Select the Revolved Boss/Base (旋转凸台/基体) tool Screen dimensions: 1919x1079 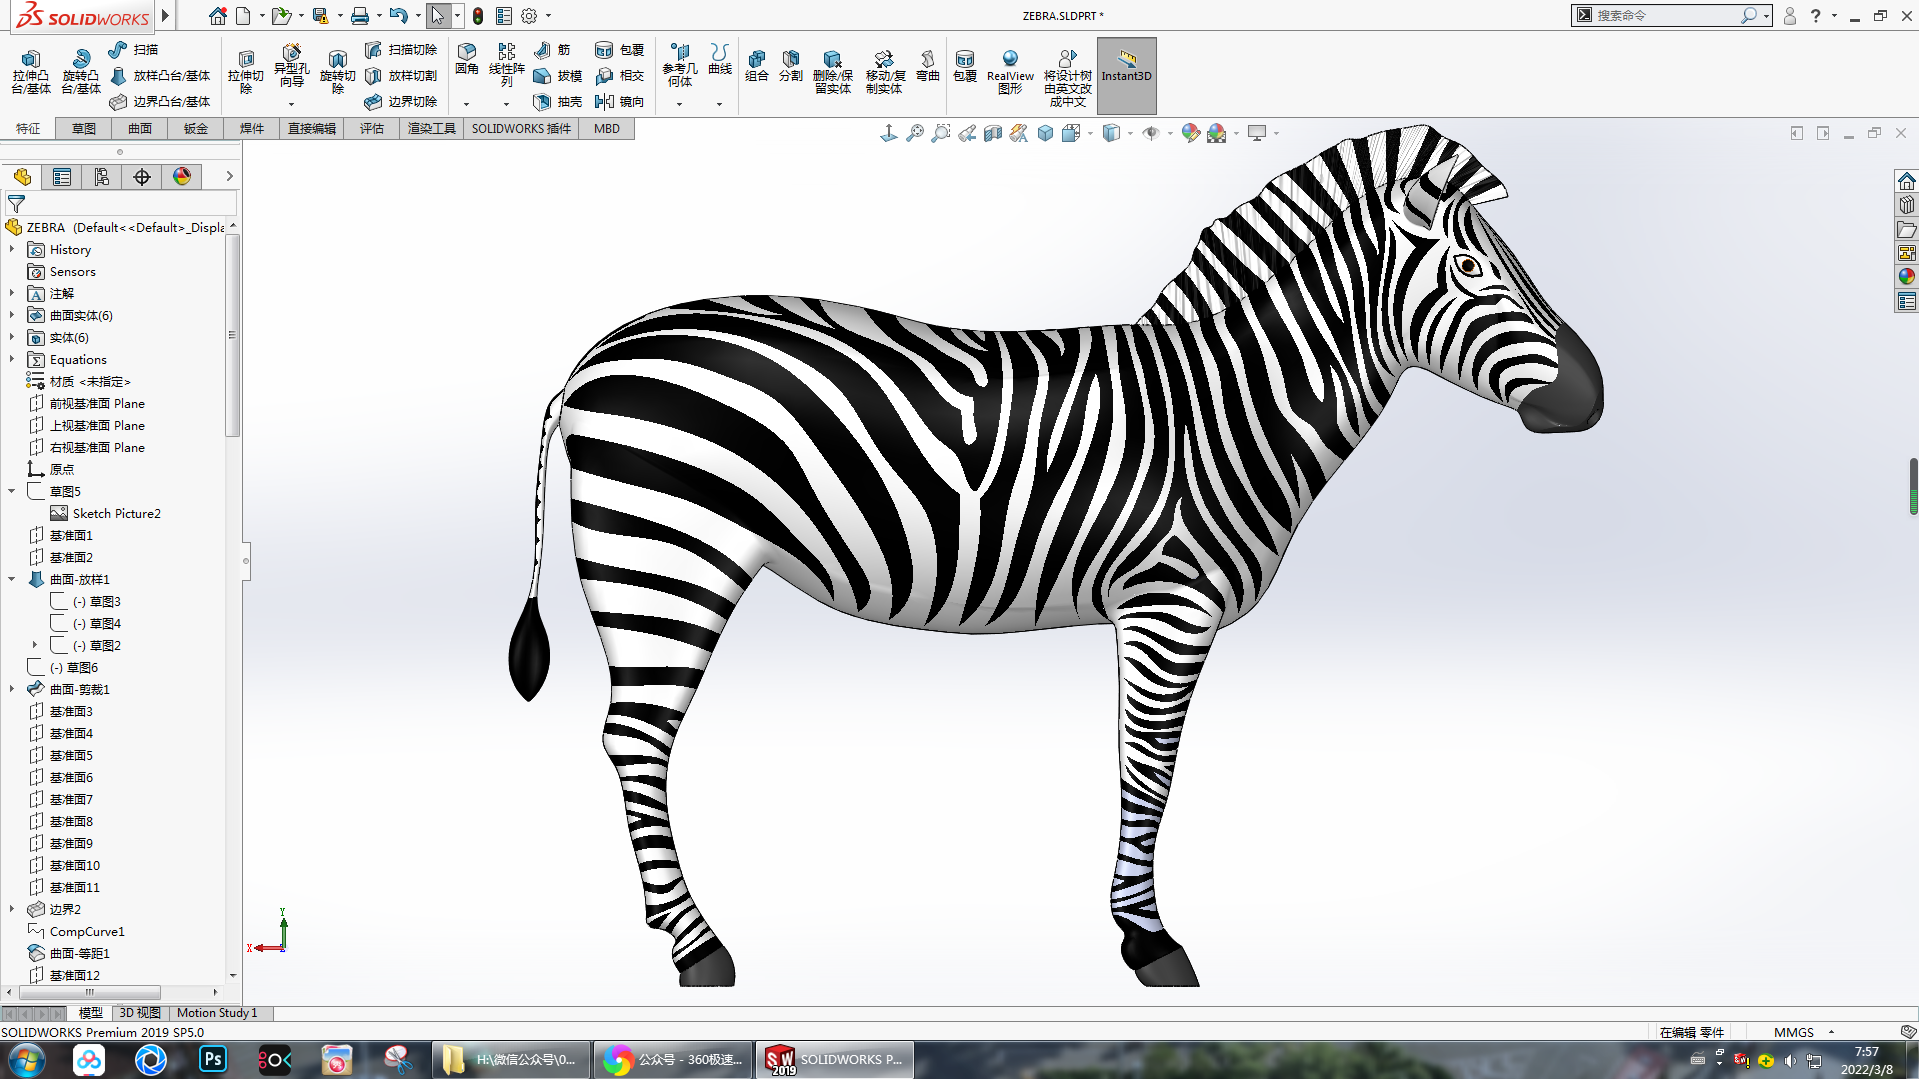81,71
